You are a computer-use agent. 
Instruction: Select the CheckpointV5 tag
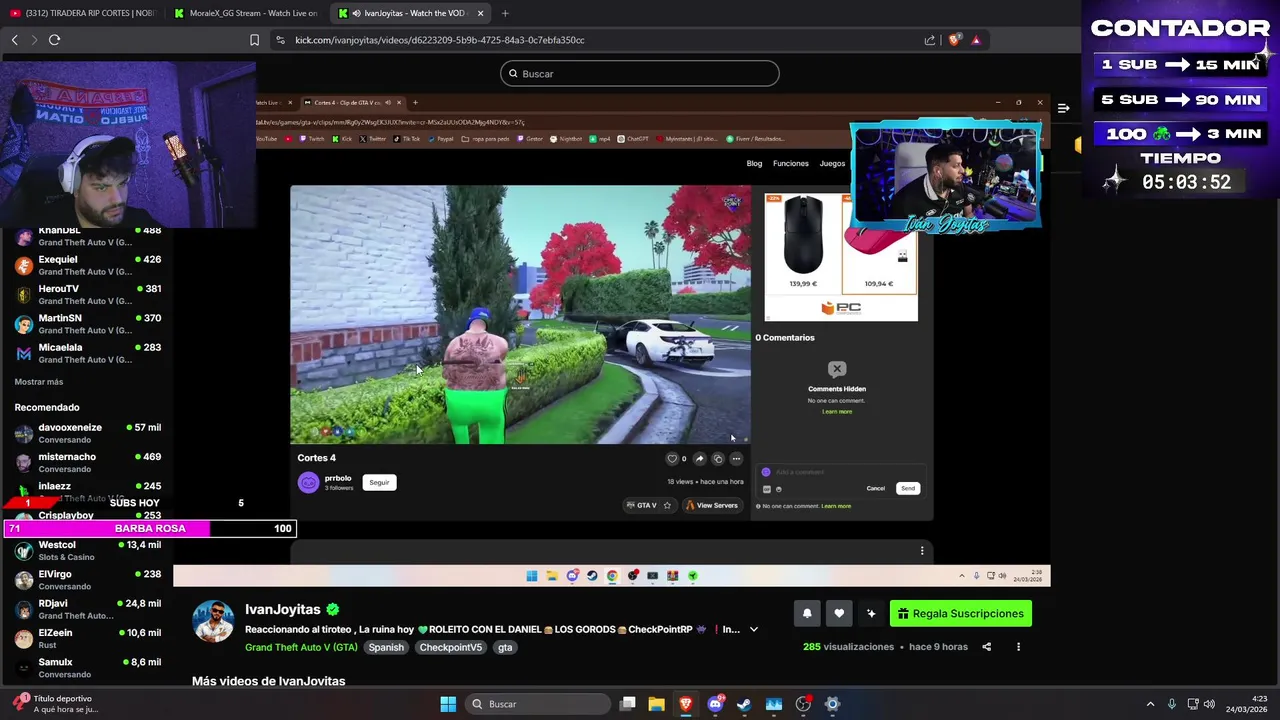(x=451, y=647)
